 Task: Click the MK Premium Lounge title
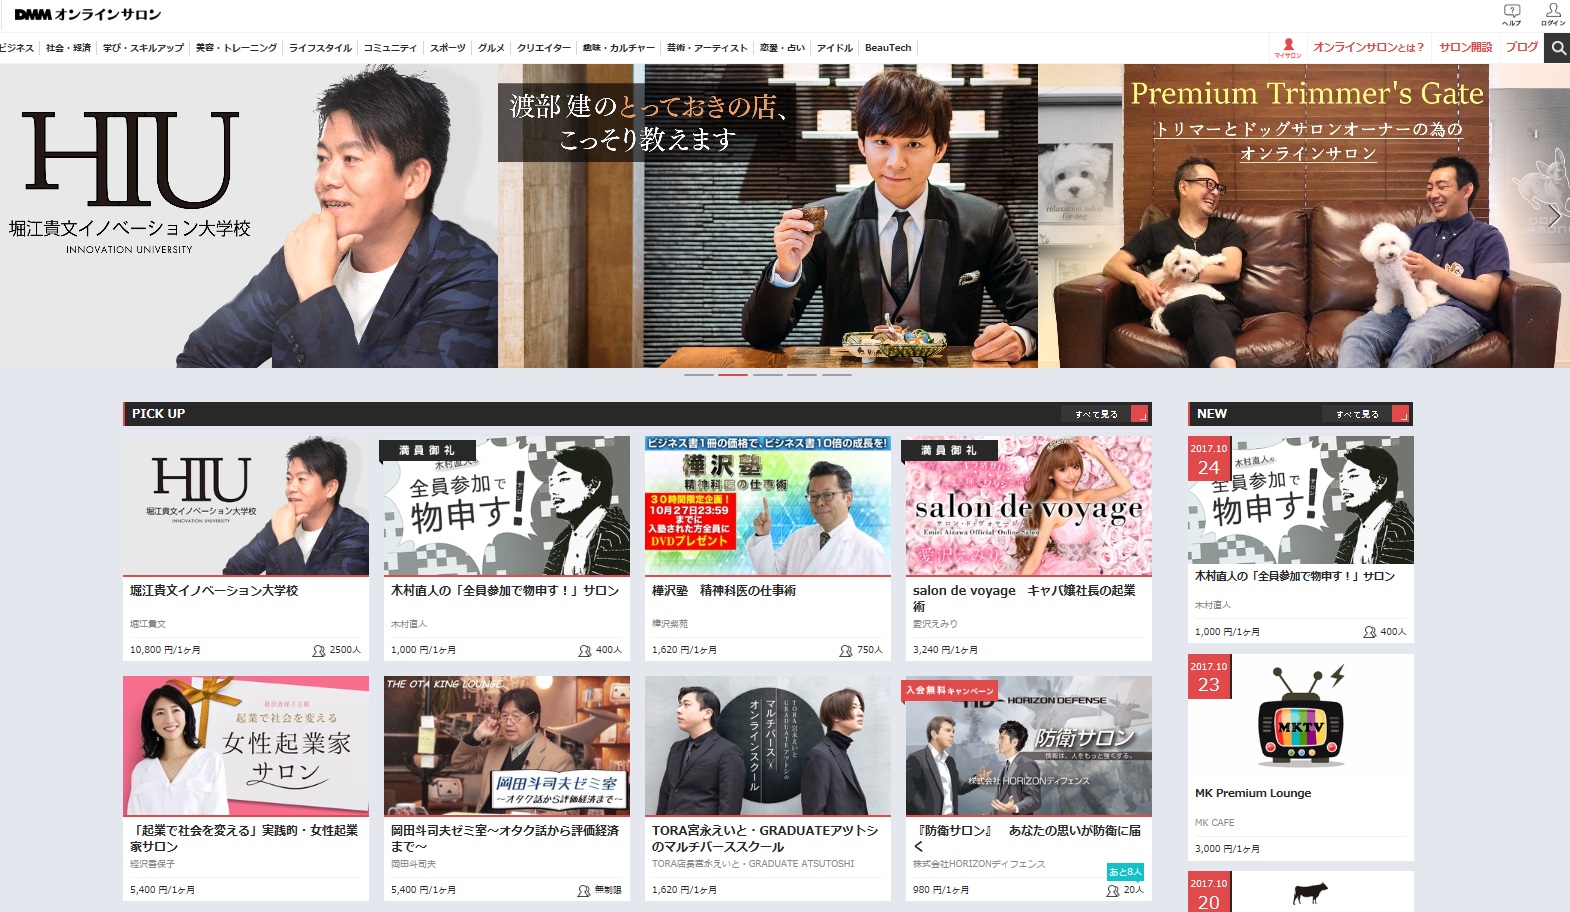(1253, 793)
